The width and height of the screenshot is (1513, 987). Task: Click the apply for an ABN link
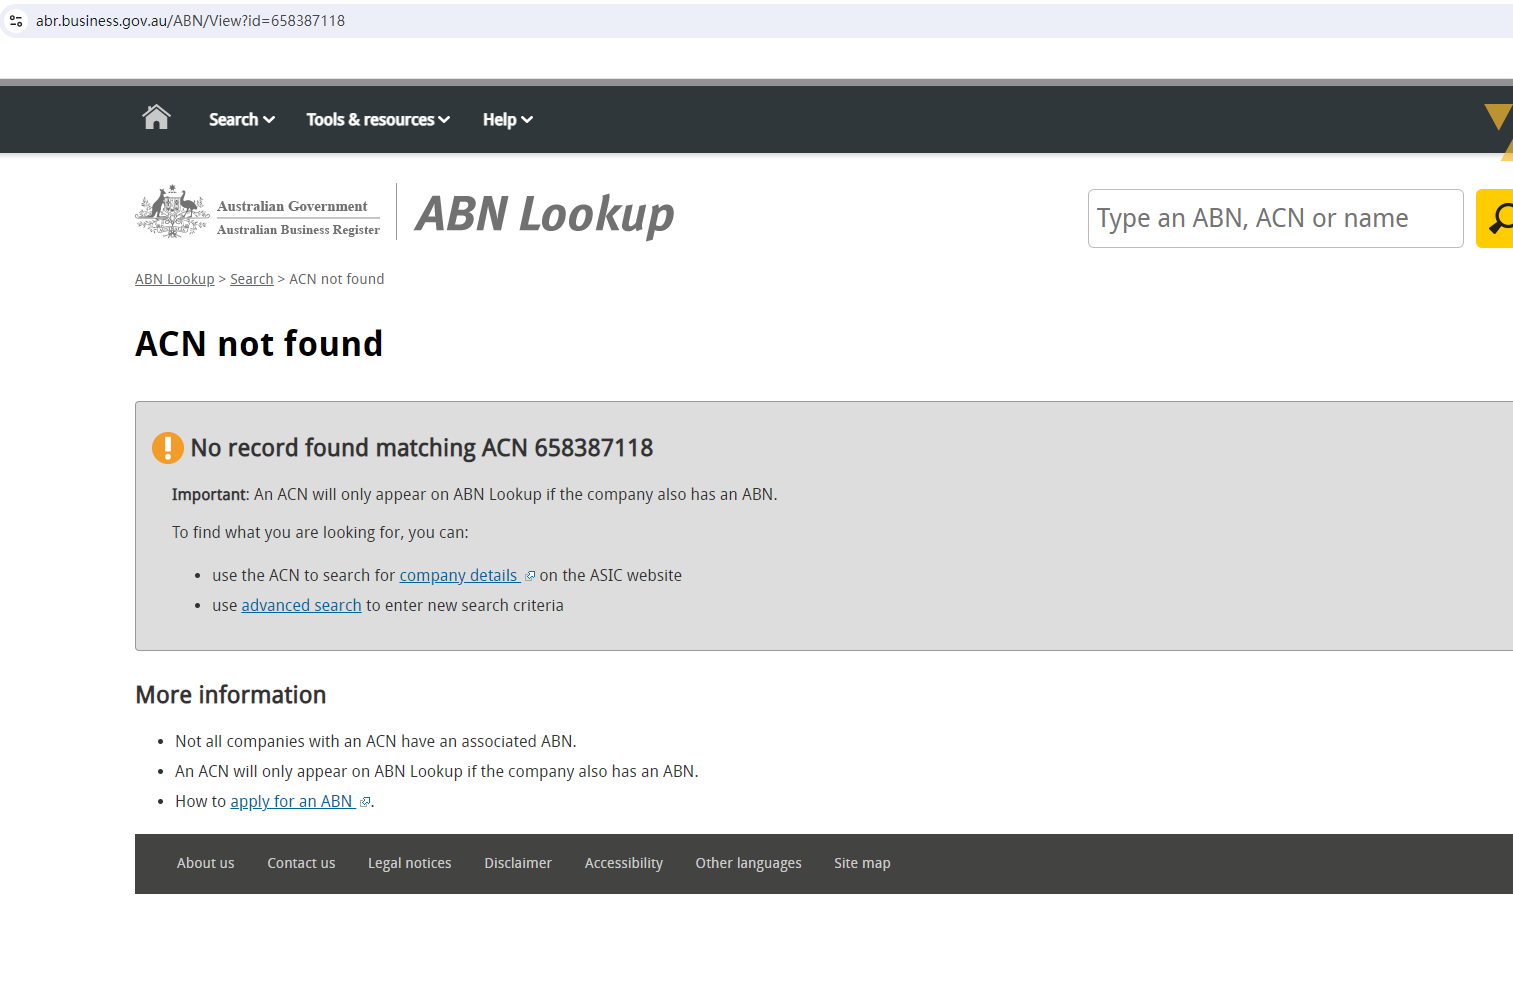tap(291, 802)
